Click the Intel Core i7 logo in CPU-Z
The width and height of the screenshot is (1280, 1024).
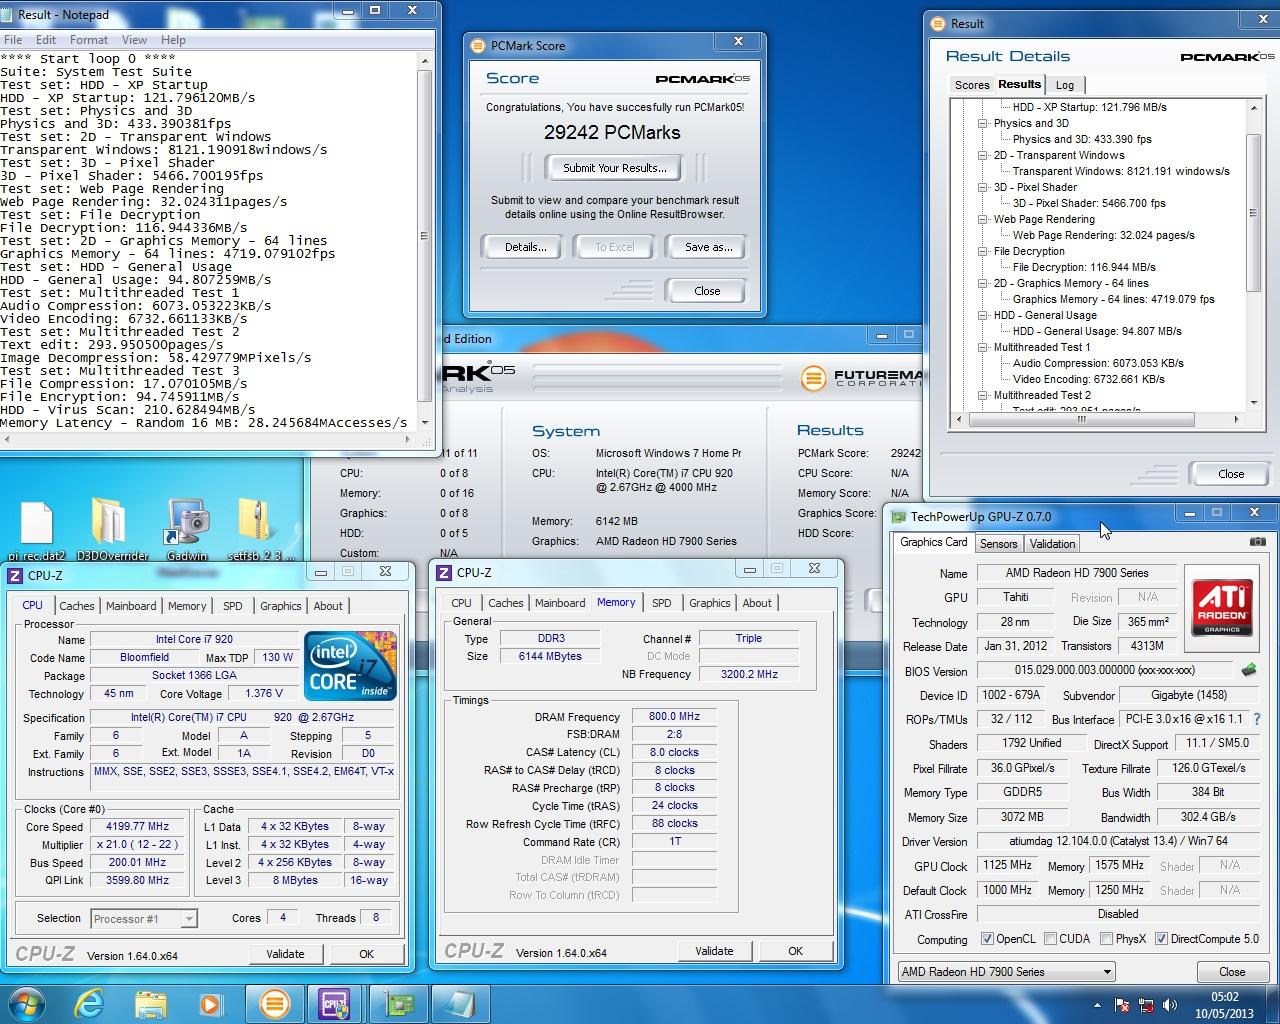point(350,666)
